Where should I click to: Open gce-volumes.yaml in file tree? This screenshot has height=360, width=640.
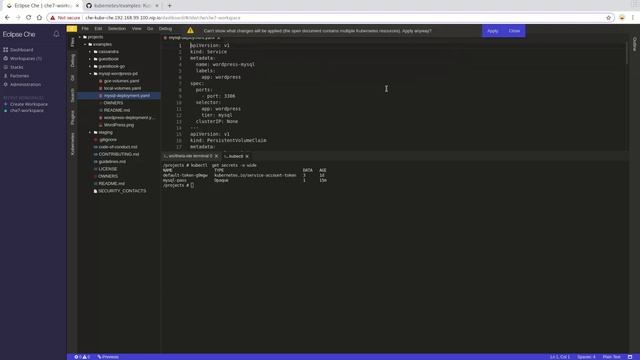point(121,81)
